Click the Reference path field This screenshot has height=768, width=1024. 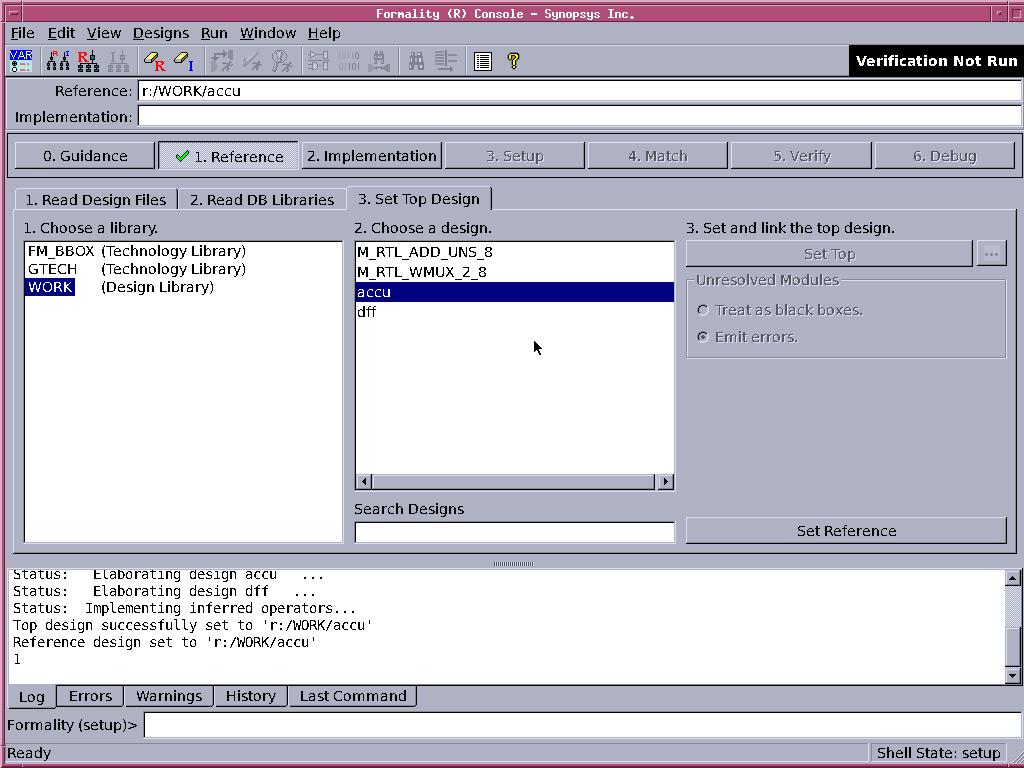[x=579, y=91]
